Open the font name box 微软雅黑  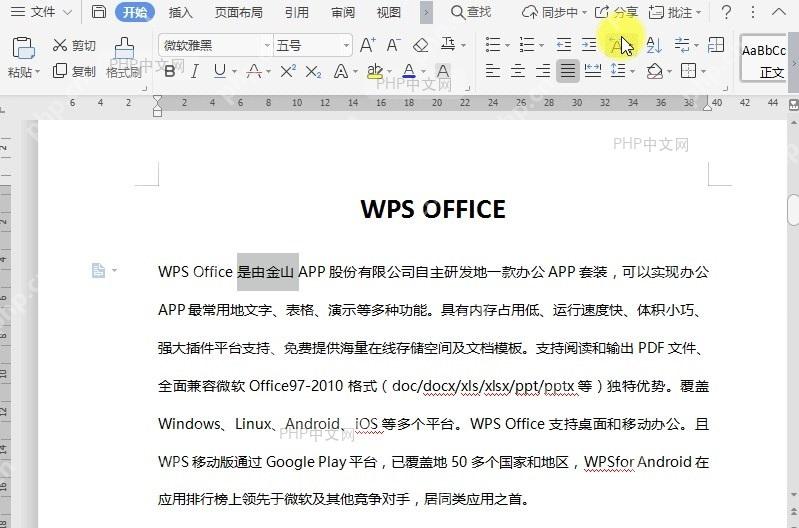click(216, 45)
